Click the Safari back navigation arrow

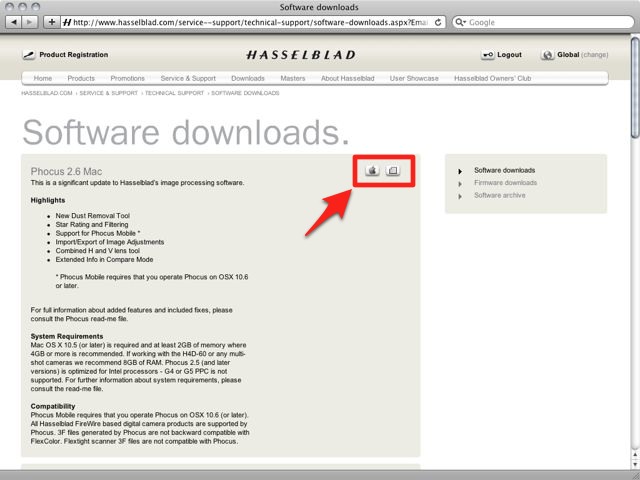(14, 22)
